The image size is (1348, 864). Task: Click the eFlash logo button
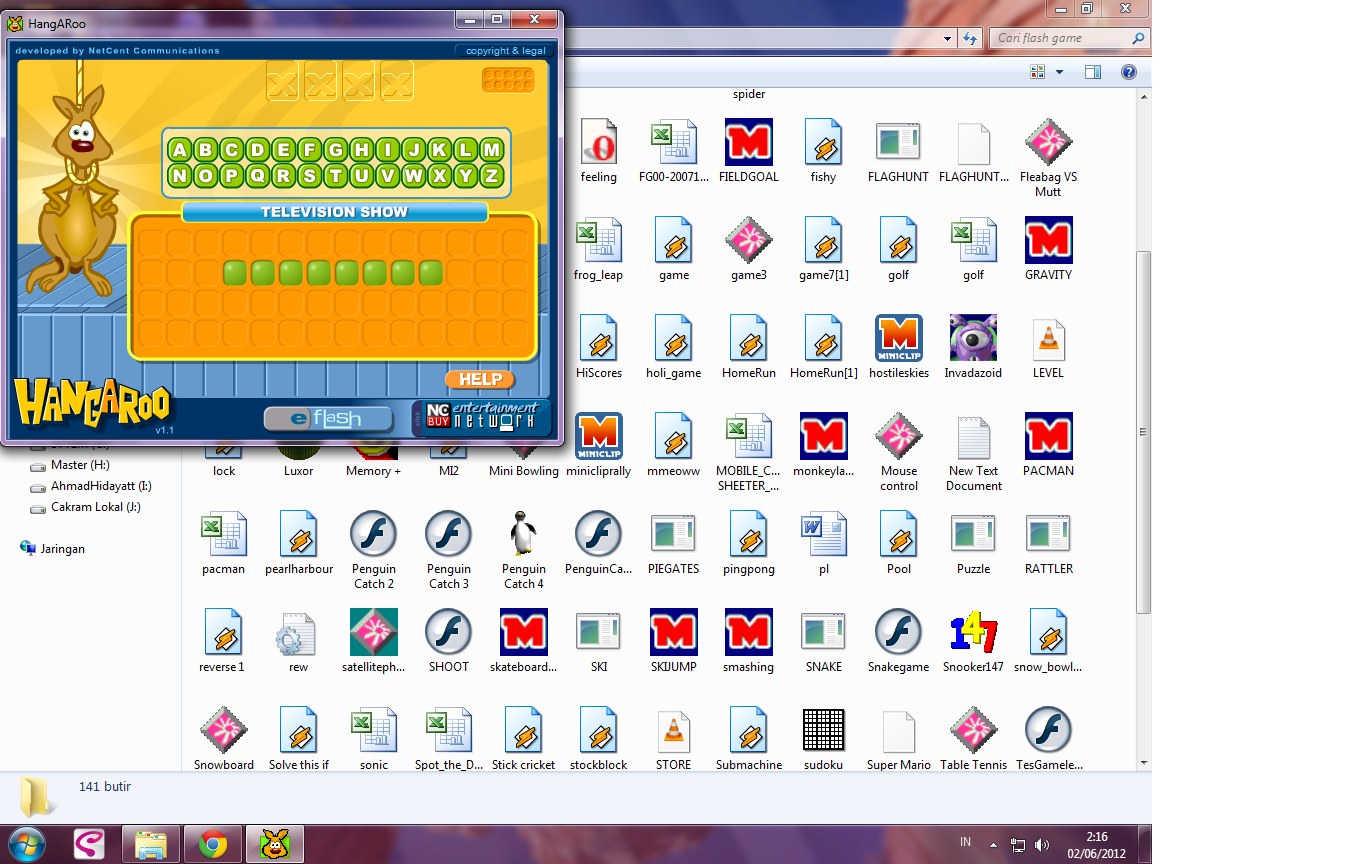[x=327, y=418]
